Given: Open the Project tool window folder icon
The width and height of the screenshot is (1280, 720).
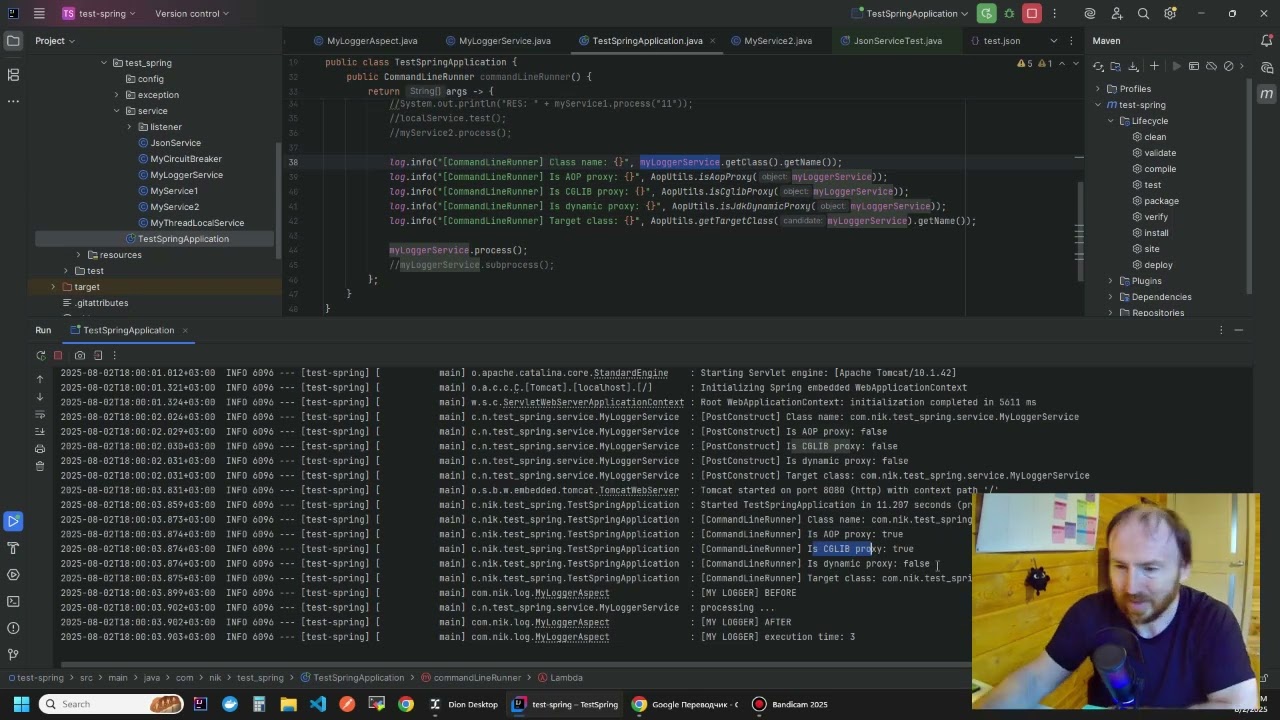Looking at the screenshot, I should click(13, 41).
